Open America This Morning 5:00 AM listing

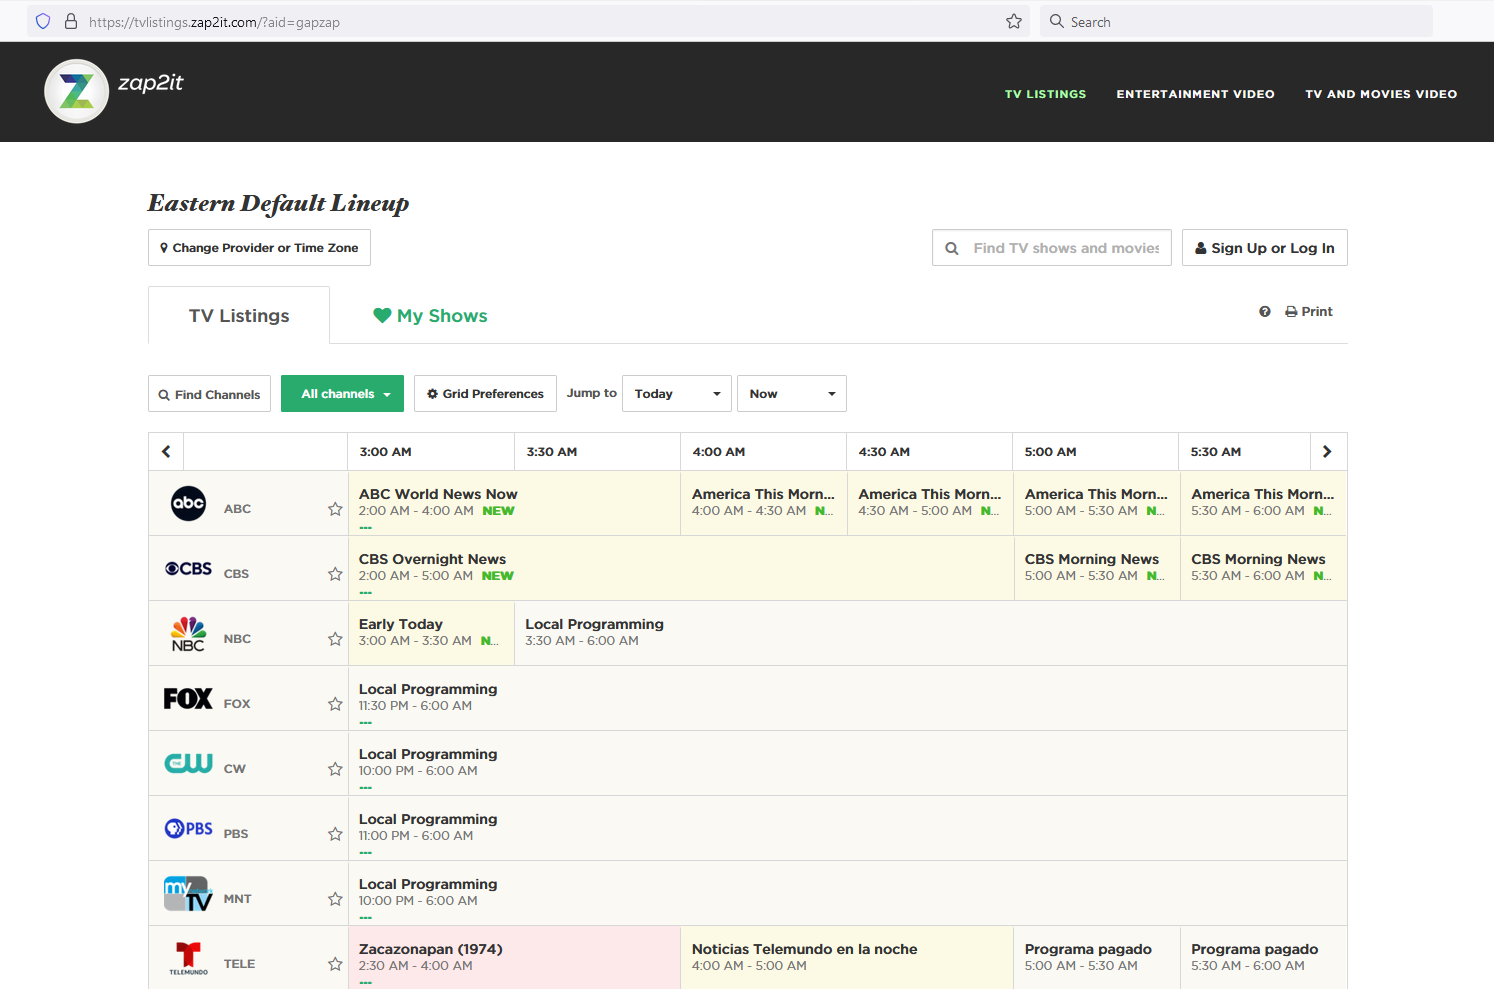(x=1097, y=503)
